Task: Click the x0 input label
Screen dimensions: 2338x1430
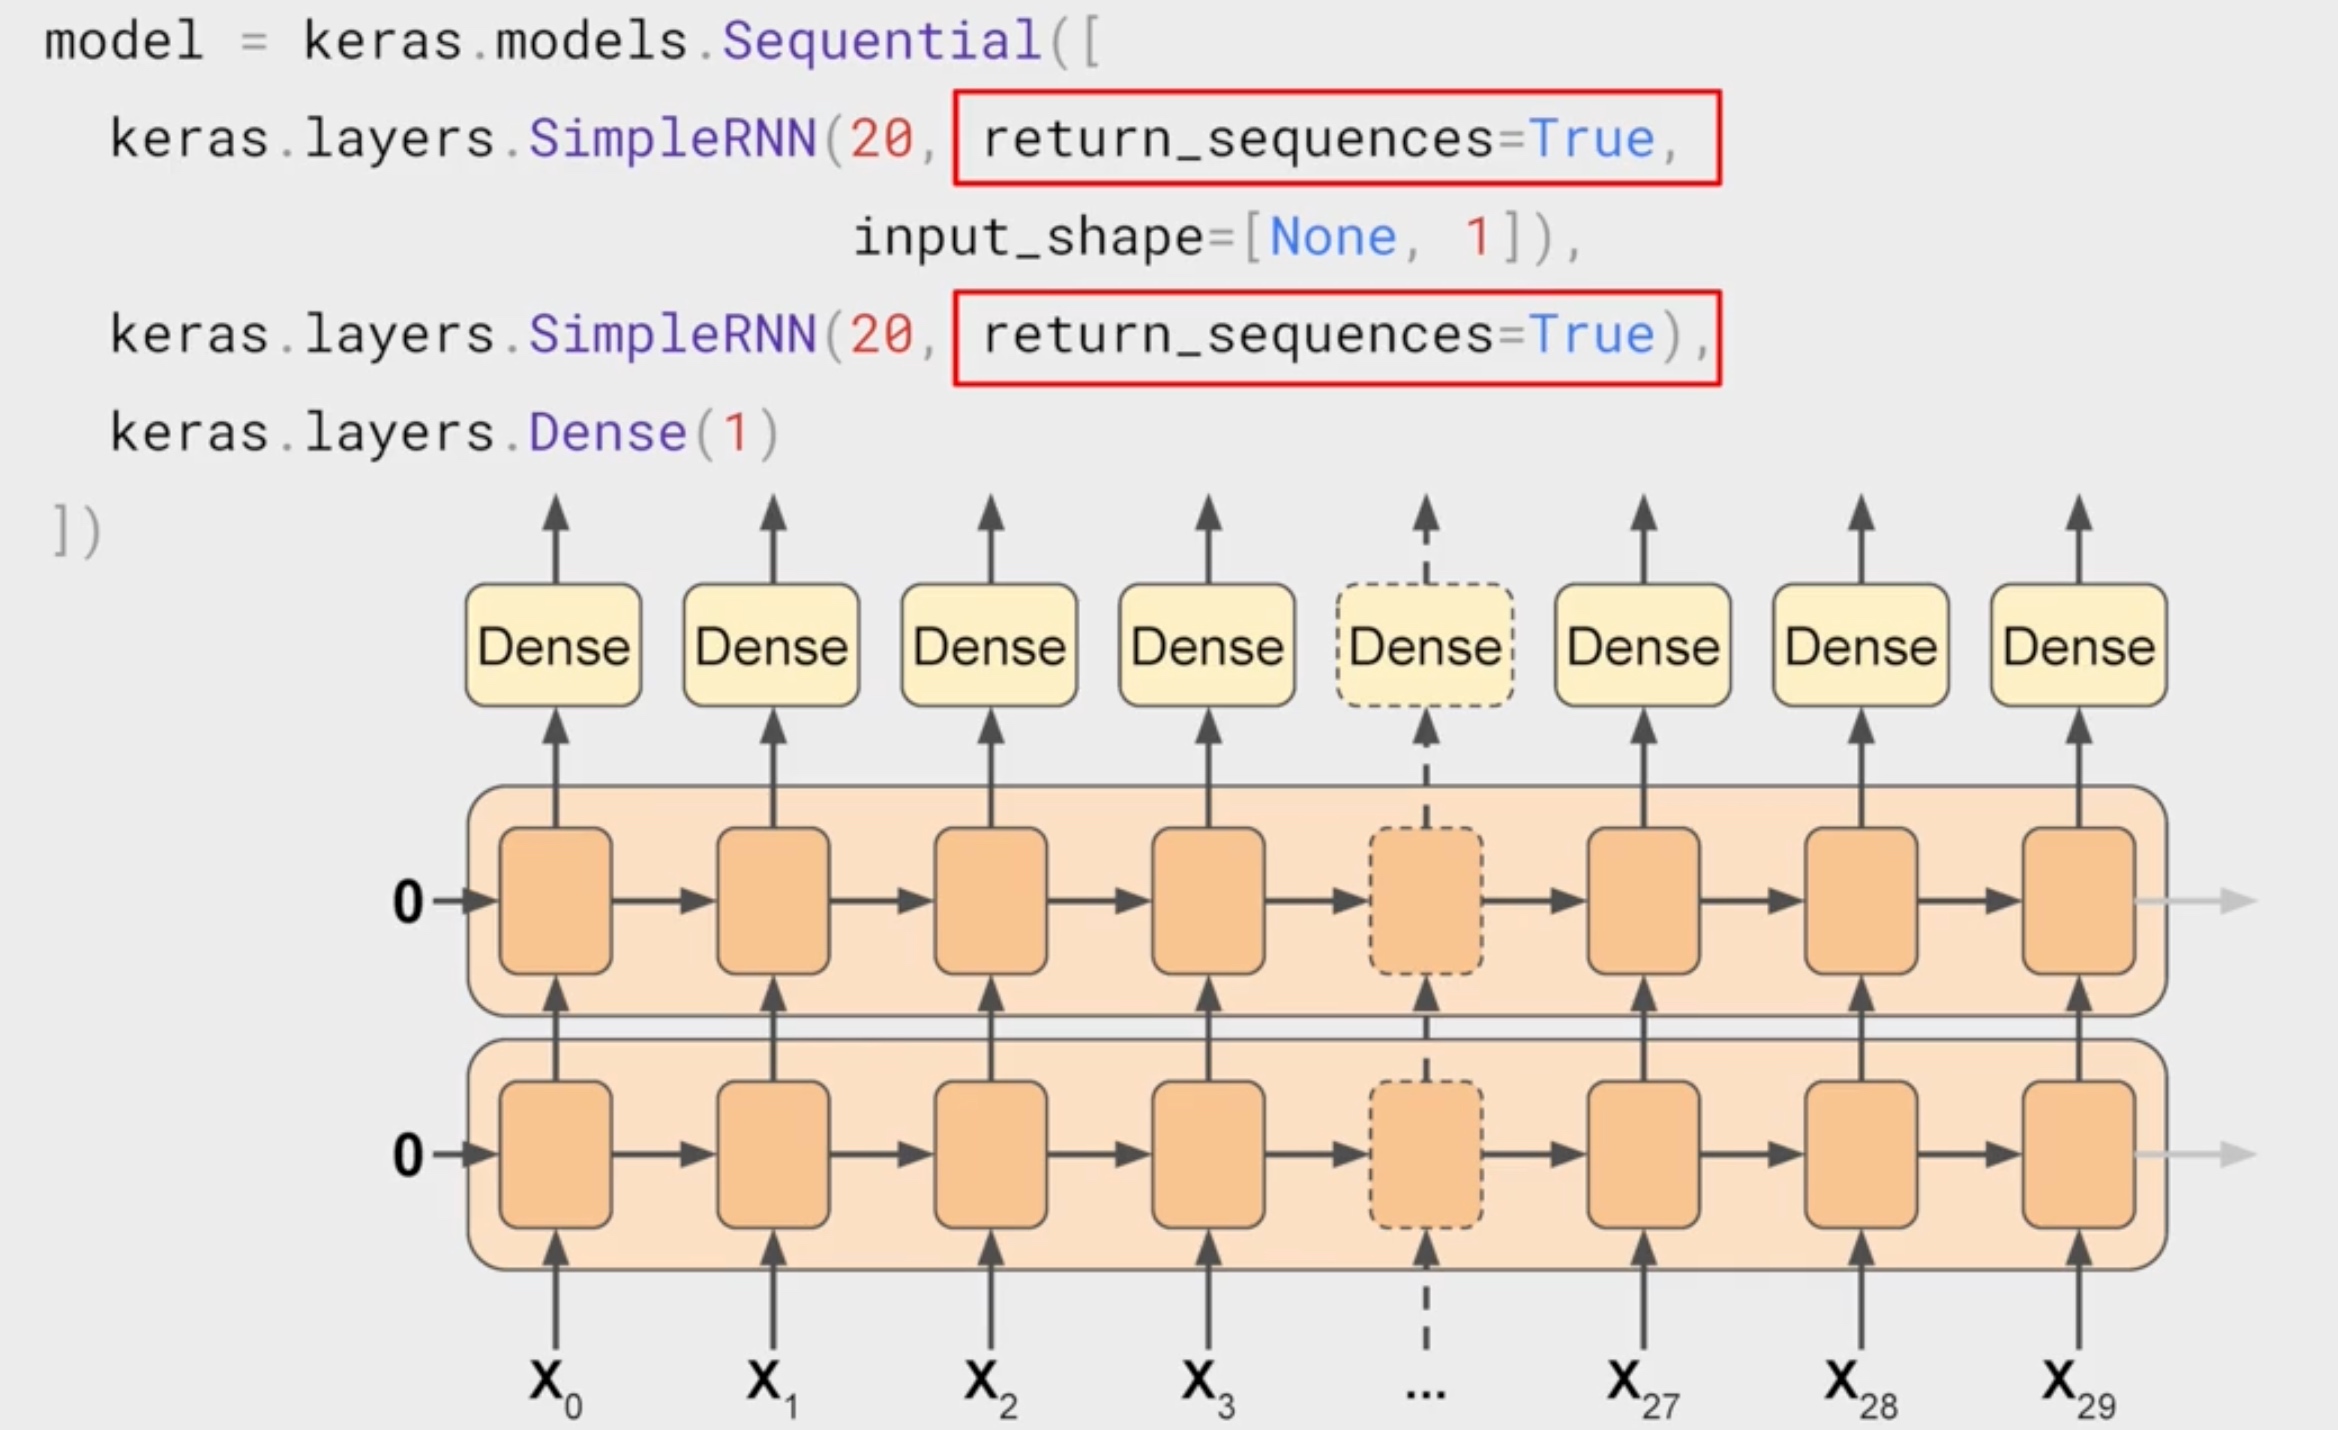Action: tap(556, 1386)
